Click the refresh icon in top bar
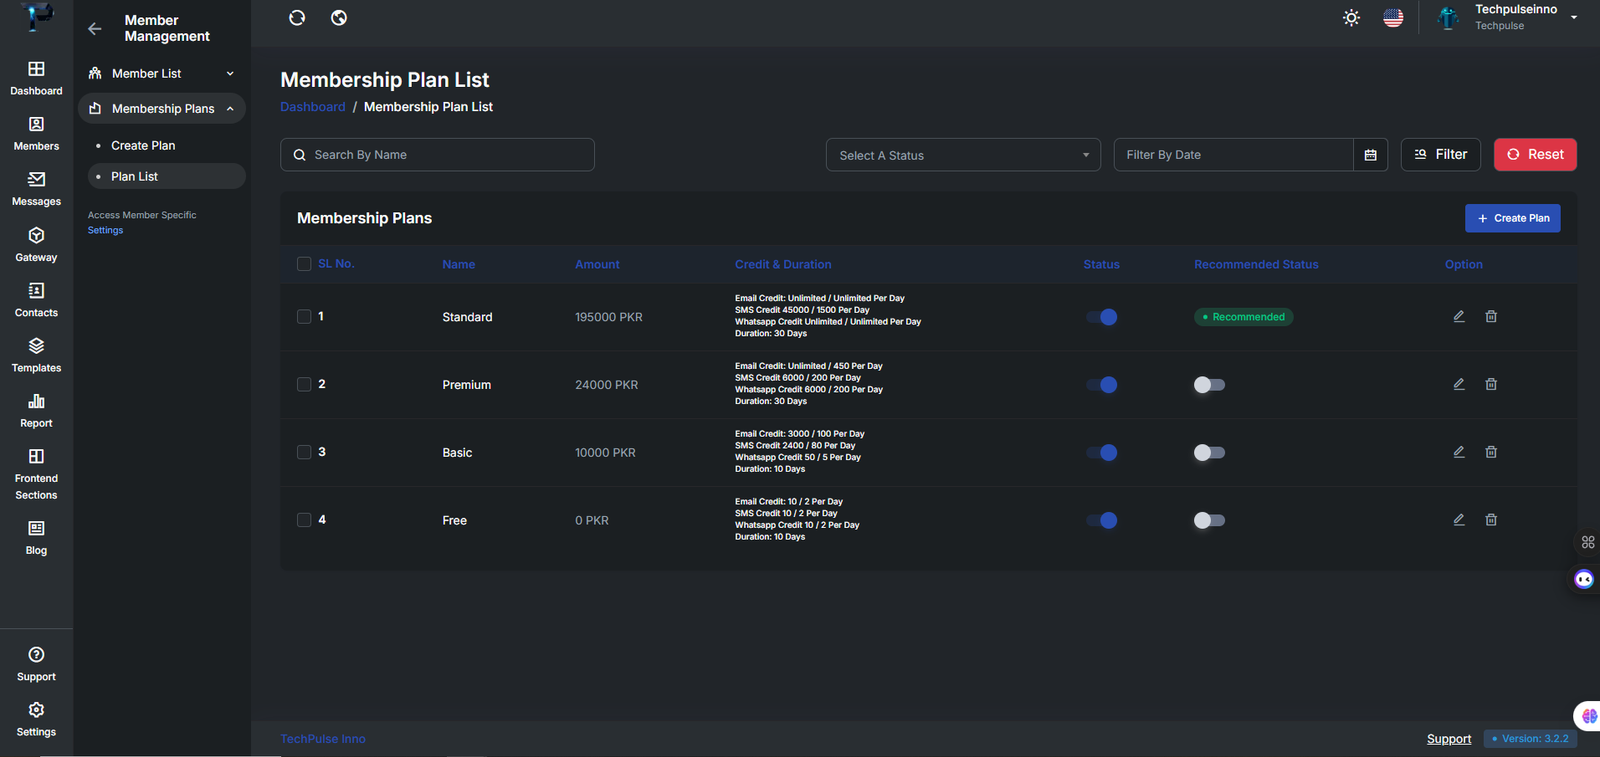Screen dimensions: 1600x757 click(x=297, y=18)
